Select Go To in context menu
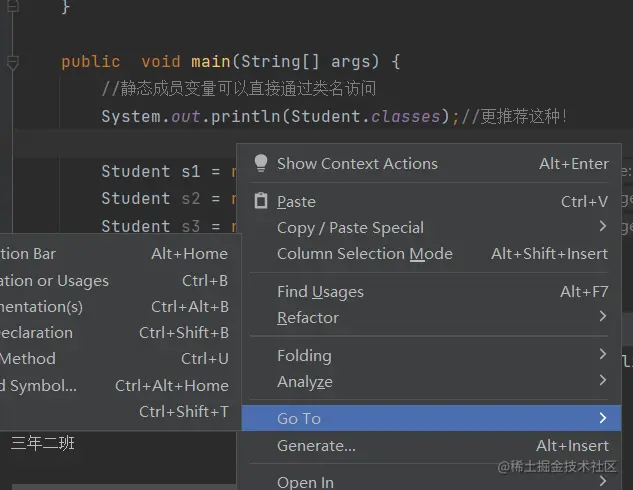This screenshot has height=490, width=633. 431,418
